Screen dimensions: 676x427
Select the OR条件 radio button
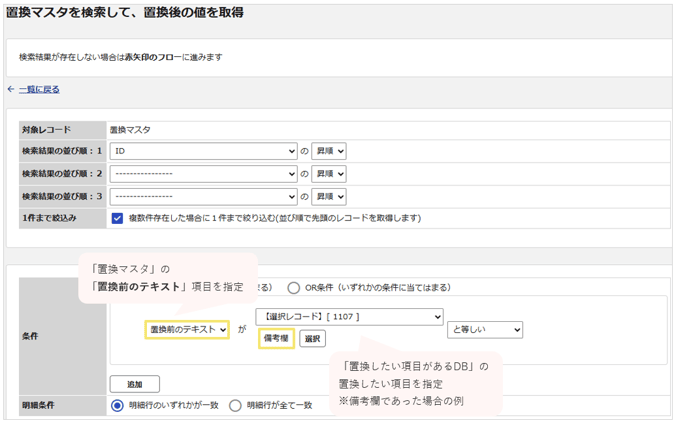[294, 288]
